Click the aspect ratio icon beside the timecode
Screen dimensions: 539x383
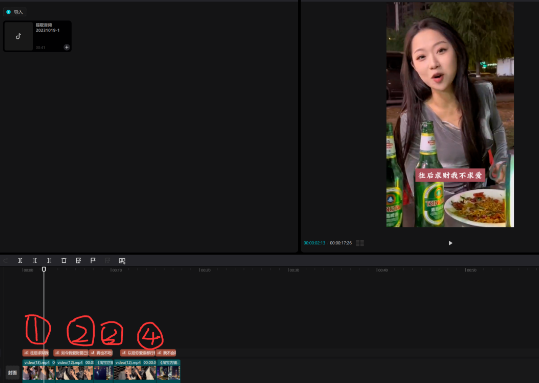pos(360,243)
